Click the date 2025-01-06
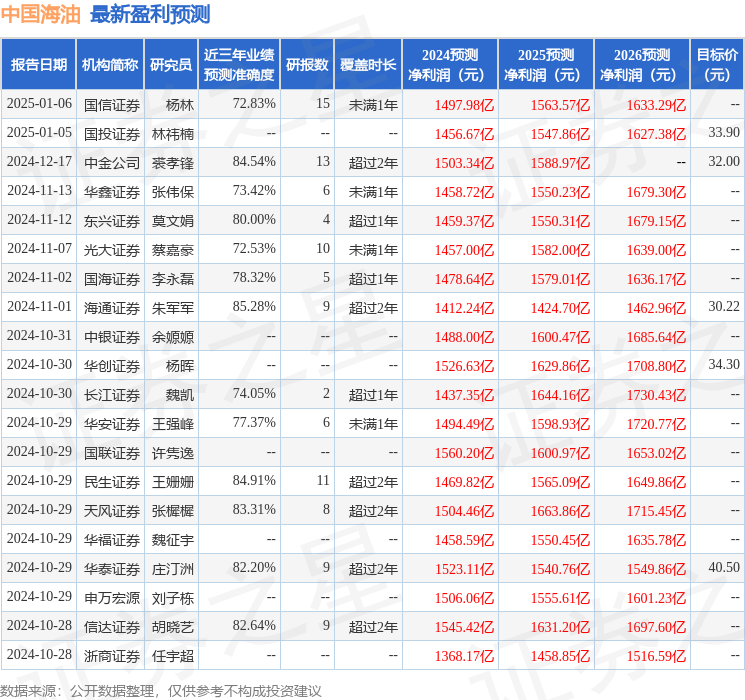The image size is (745, 700). pyautogui.click(x=39, y=103)
